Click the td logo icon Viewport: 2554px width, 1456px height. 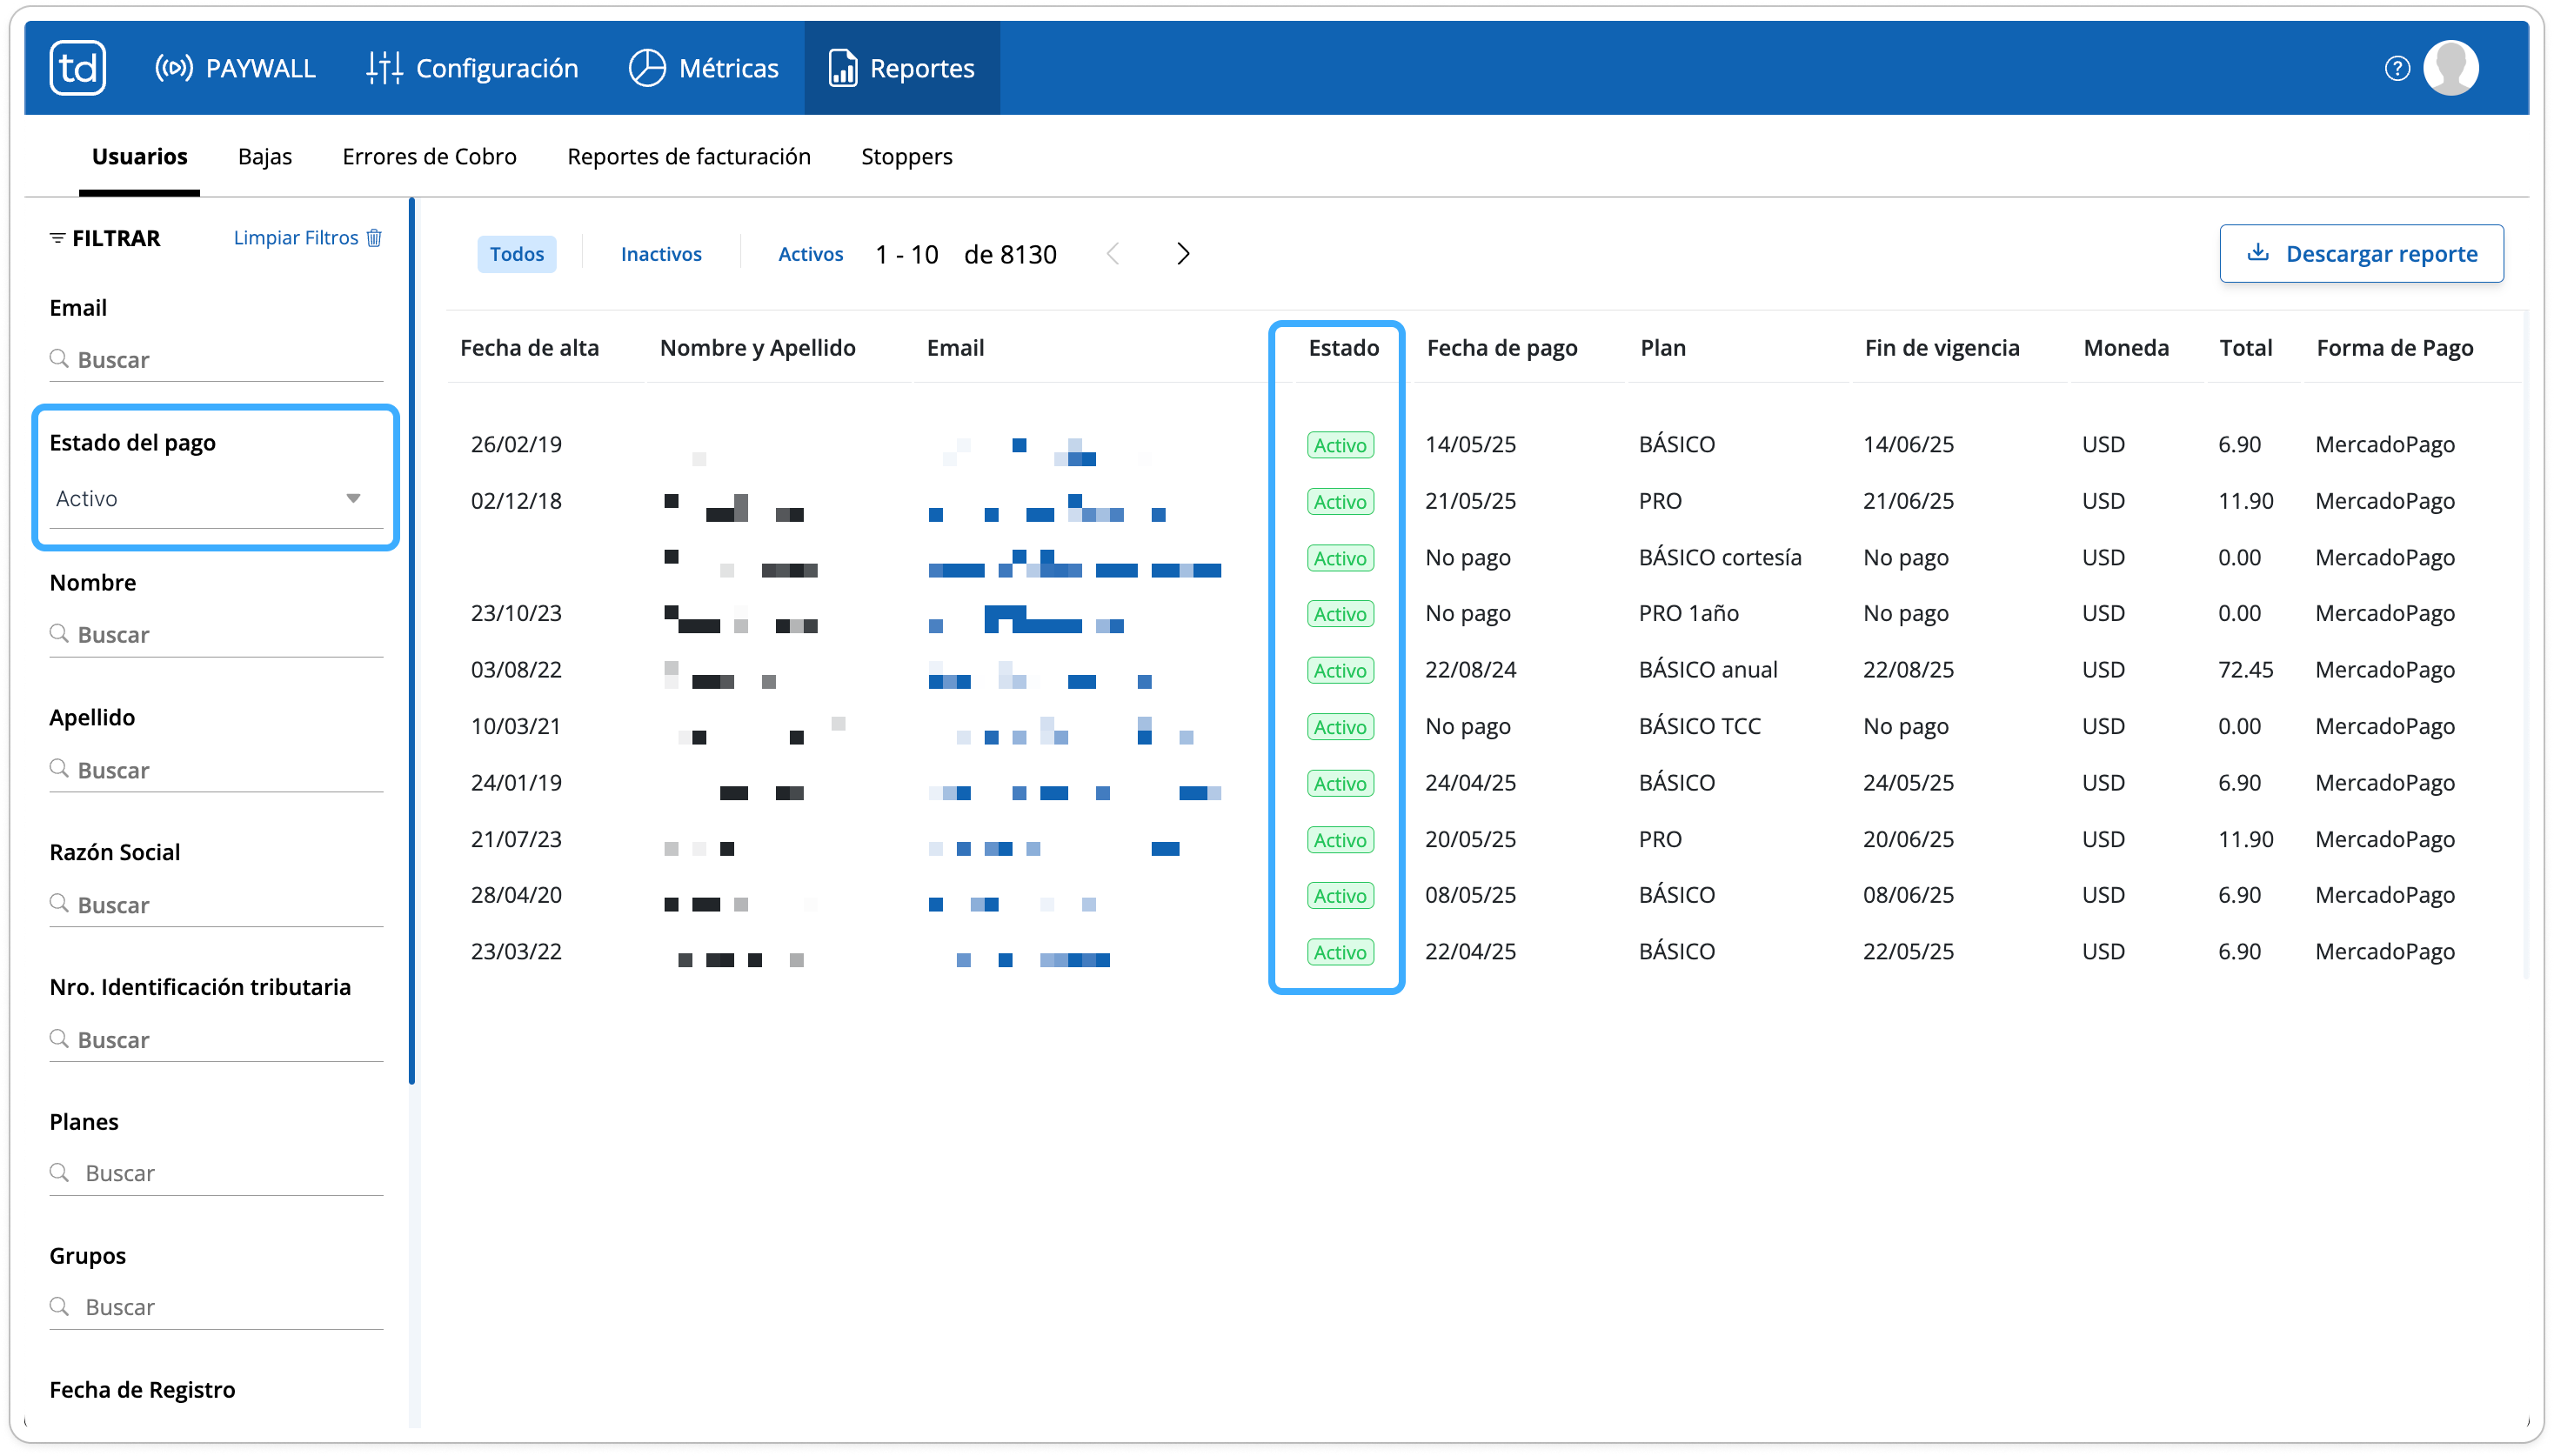pos(77,68)
